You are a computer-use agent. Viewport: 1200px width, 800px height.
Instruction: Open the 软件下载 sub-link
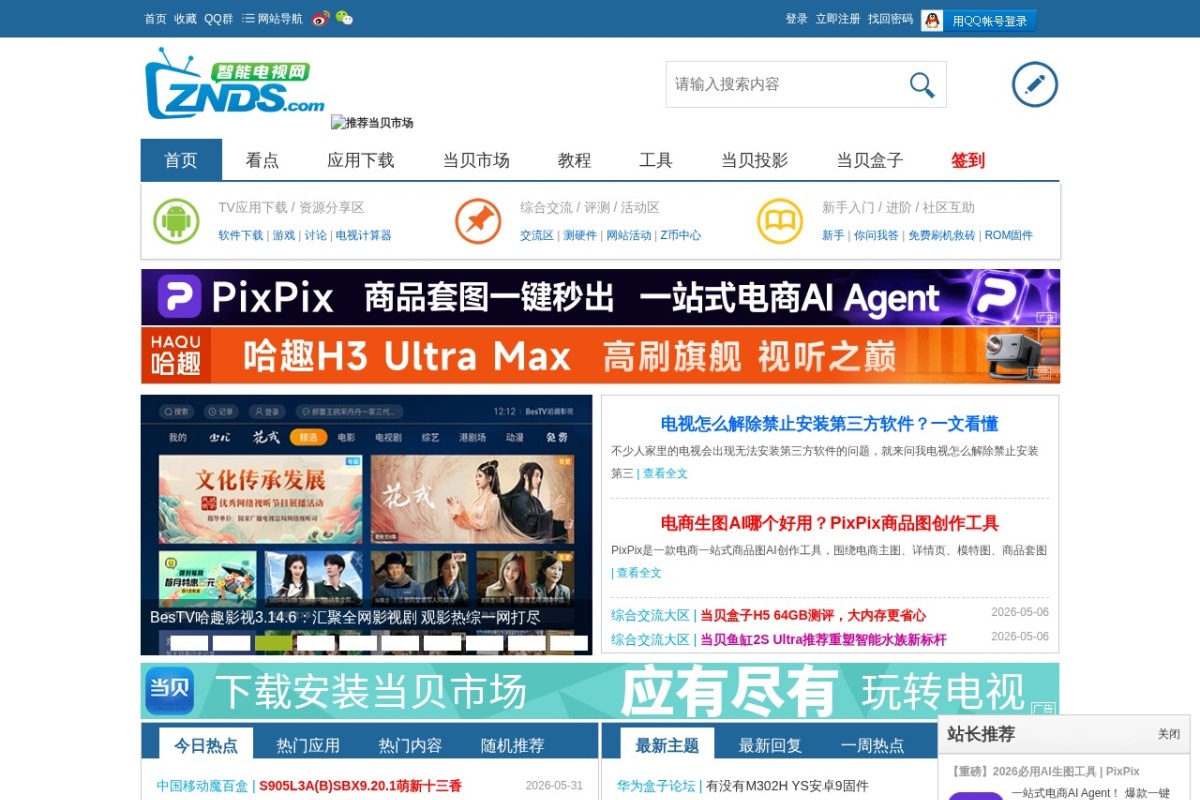(241, 236)
